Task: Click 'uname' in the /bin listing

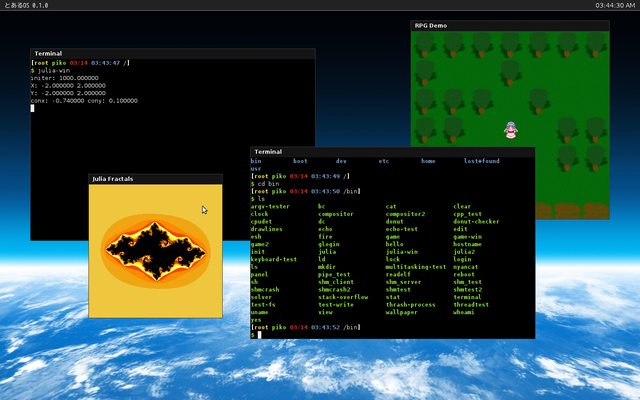Action: tap(260, 312)
